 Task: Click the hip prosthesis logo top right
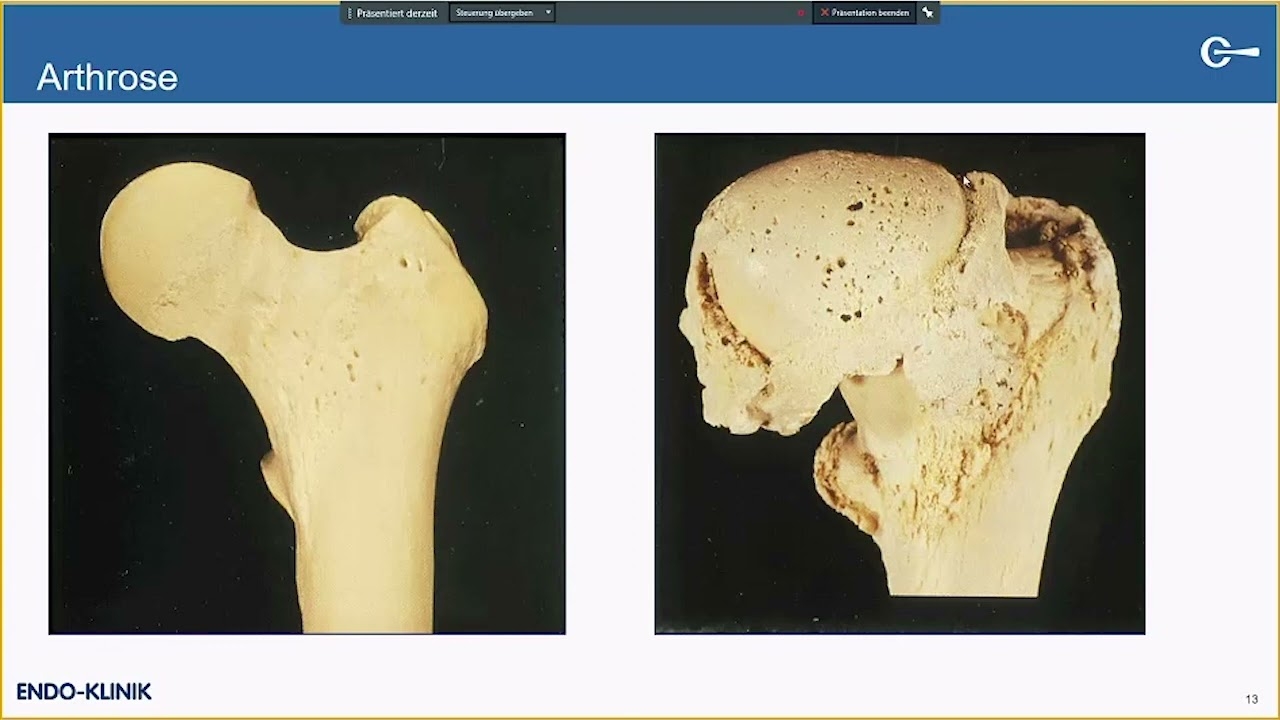click(1229, 51)
